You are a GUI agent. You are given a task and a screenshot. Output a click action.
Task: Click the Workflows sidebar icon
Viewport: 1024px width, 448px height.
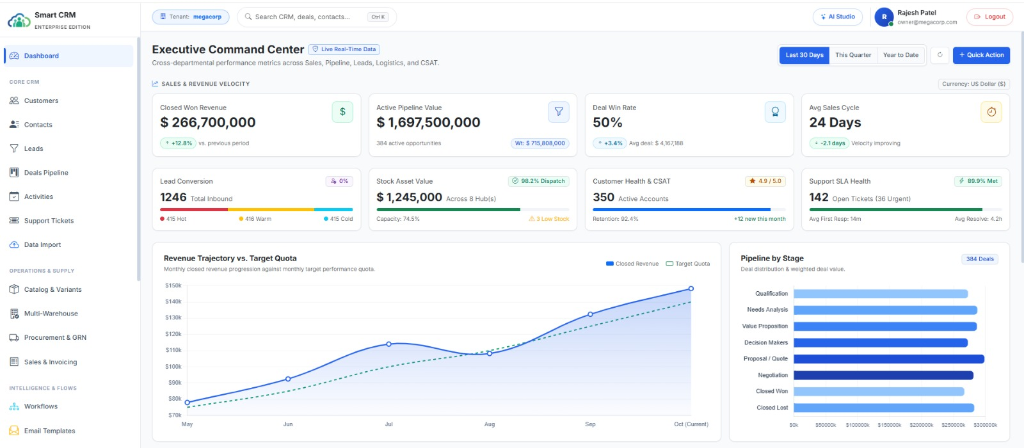(14, 406)
